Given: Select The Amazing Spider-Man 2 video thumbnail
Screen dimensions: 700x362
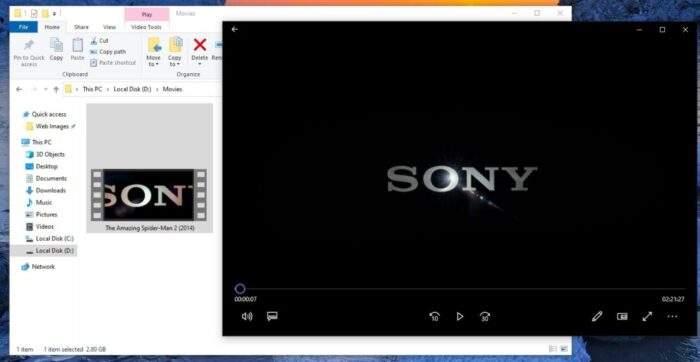Looking at the screenshot, I should coord(149,195).
